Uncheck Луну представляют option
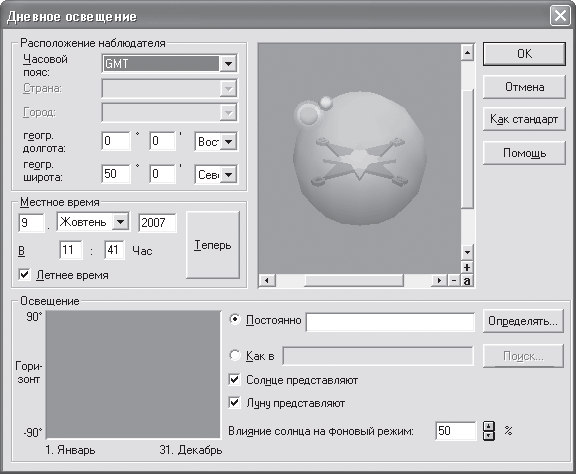576x474 pixels. point(234,403)
